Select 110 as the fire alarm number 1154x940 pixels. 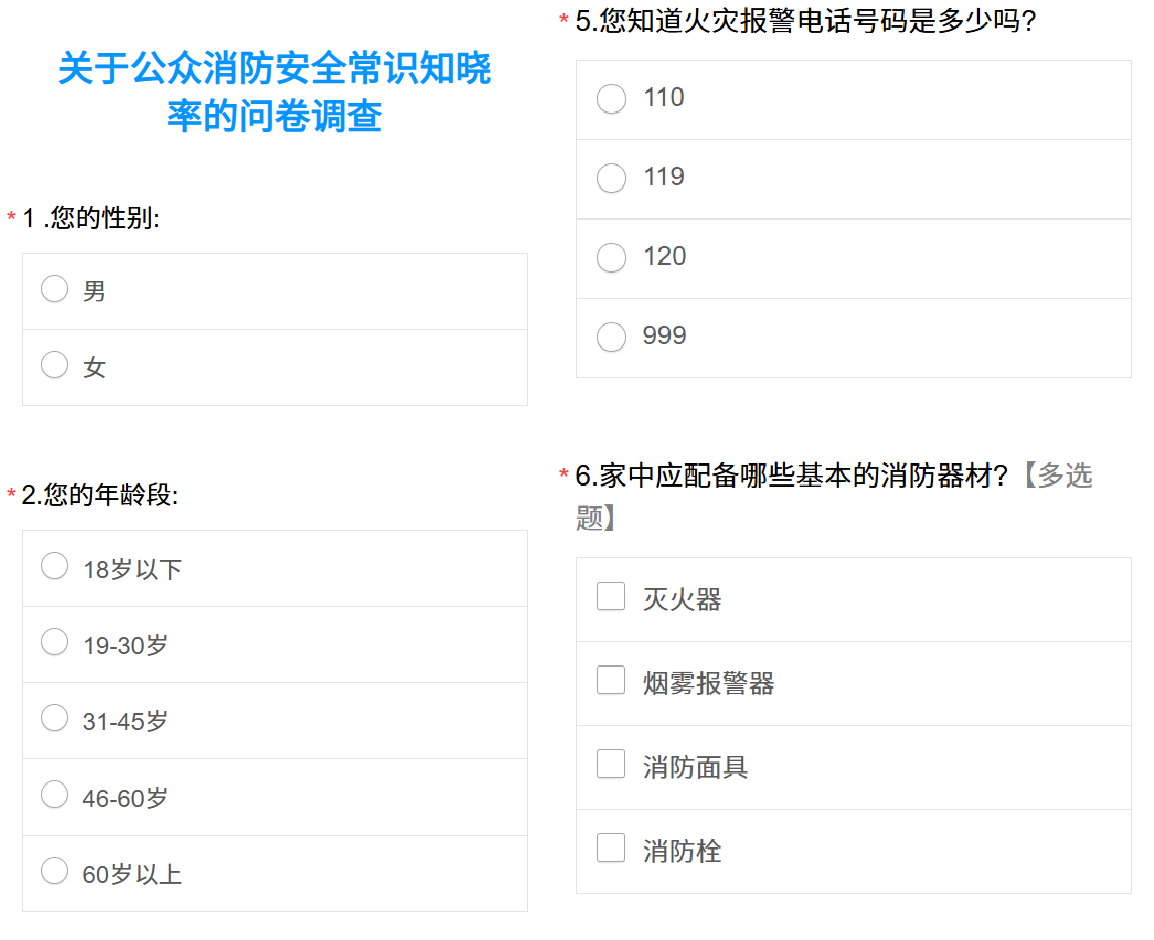611,99
